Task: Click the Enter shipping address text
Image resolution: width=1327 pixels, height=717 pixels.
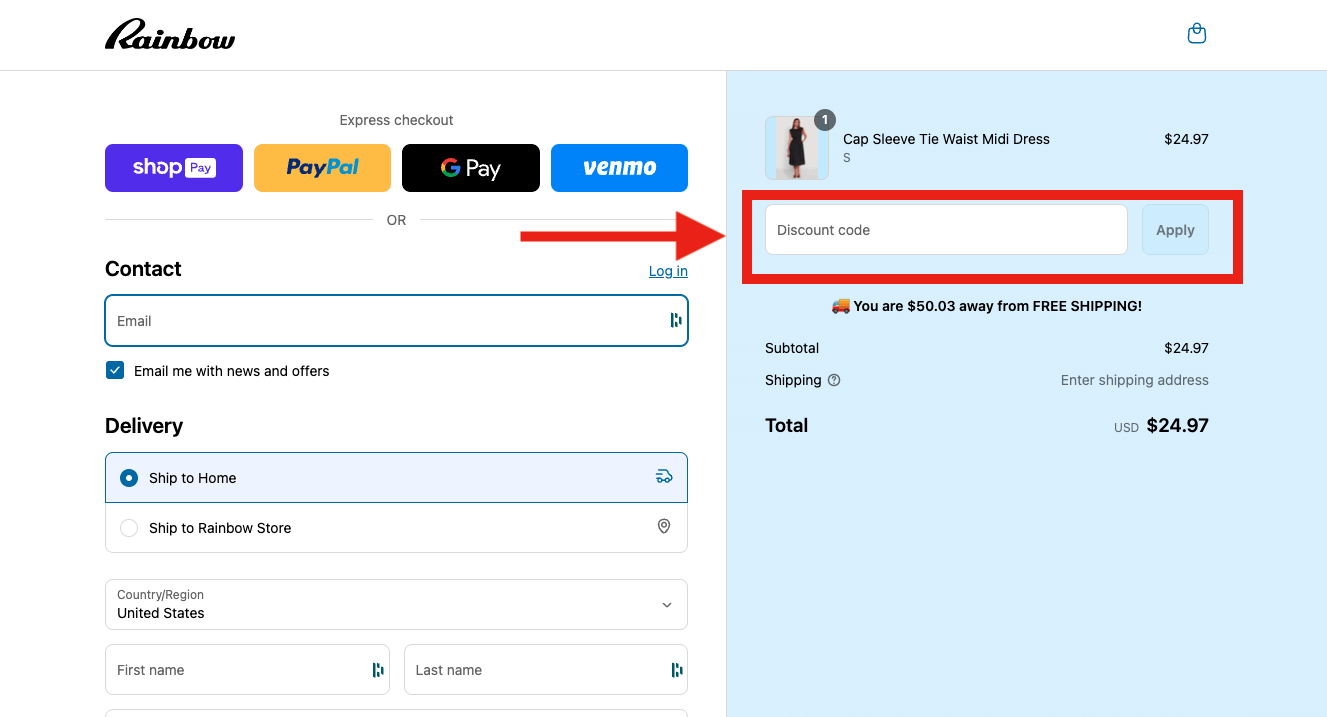Action: click(1134, 380)
